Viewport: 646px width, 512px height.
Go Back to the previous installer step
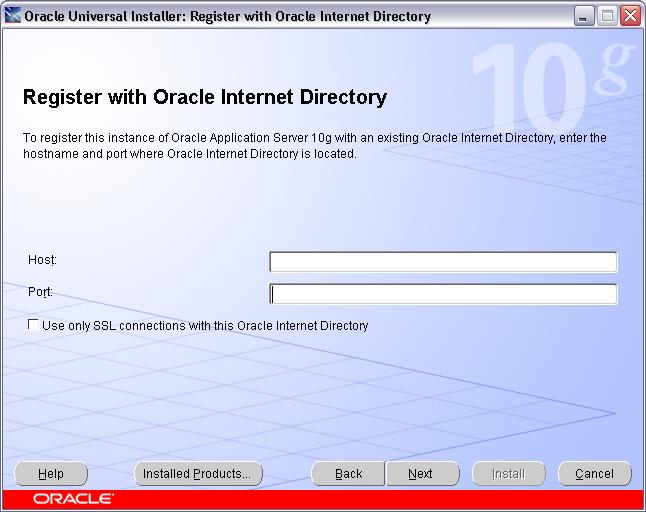(x=348, y=473)
